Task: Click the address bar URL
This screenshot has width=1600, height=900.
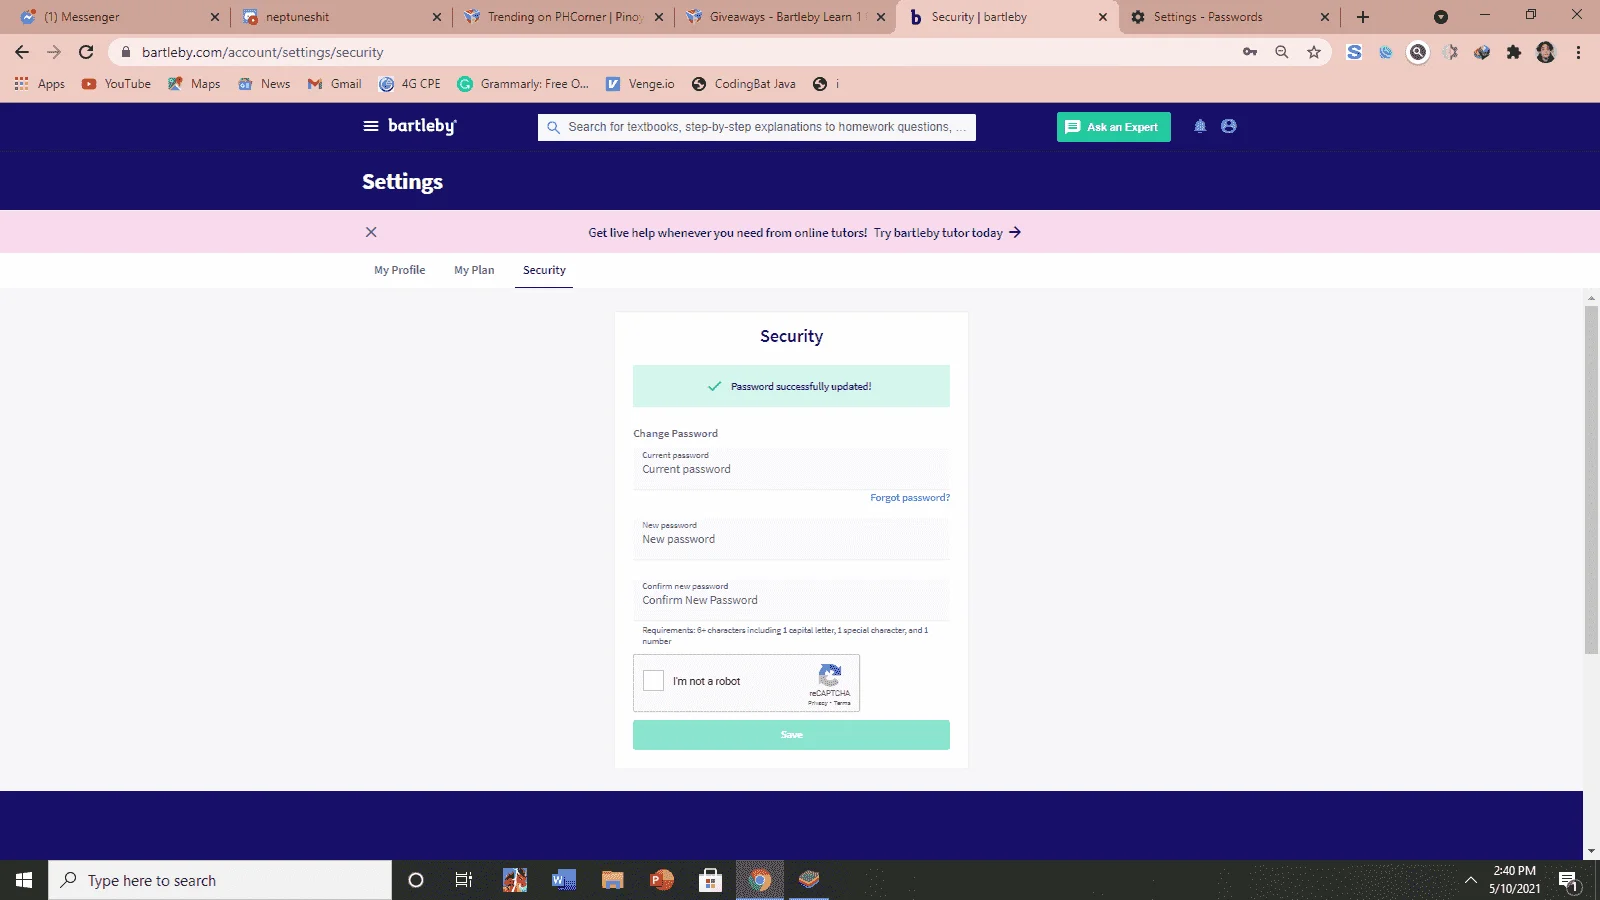Action: click(x=262, y=52)
